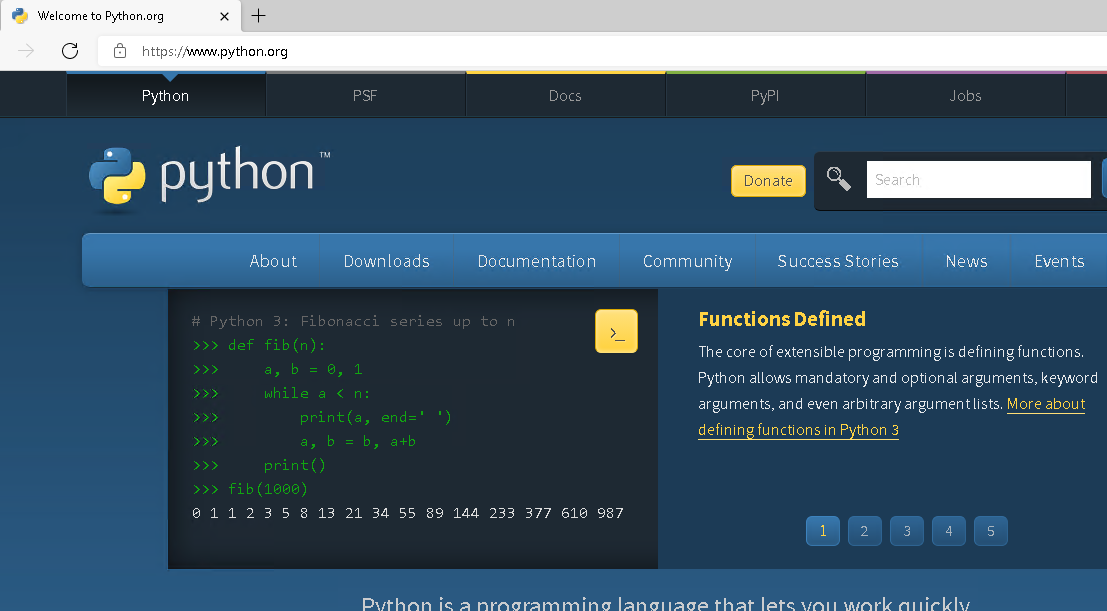Open a new browser tab
Viewport: 1107px width, 611px height.
click(258, 16)
